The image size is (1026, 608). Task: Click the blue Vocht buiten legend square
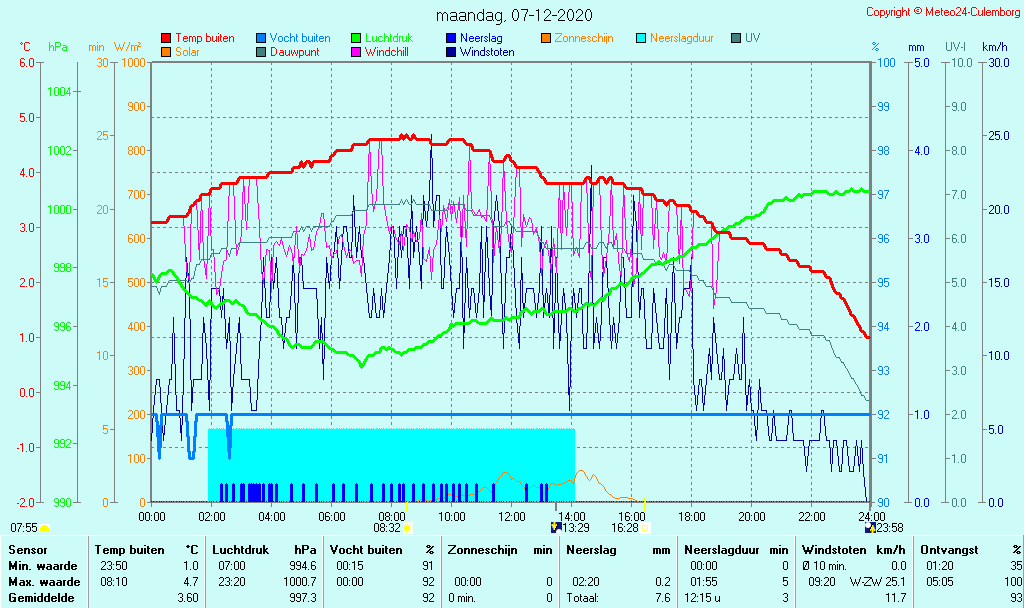coord(261,38)
